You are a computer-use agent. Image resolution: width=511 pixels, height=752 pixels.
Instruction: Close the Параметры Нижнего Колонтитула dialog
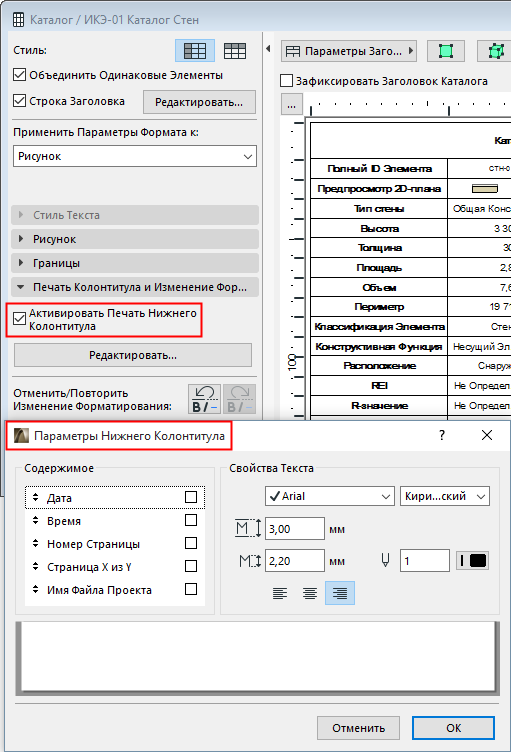[x=487, y=435]
